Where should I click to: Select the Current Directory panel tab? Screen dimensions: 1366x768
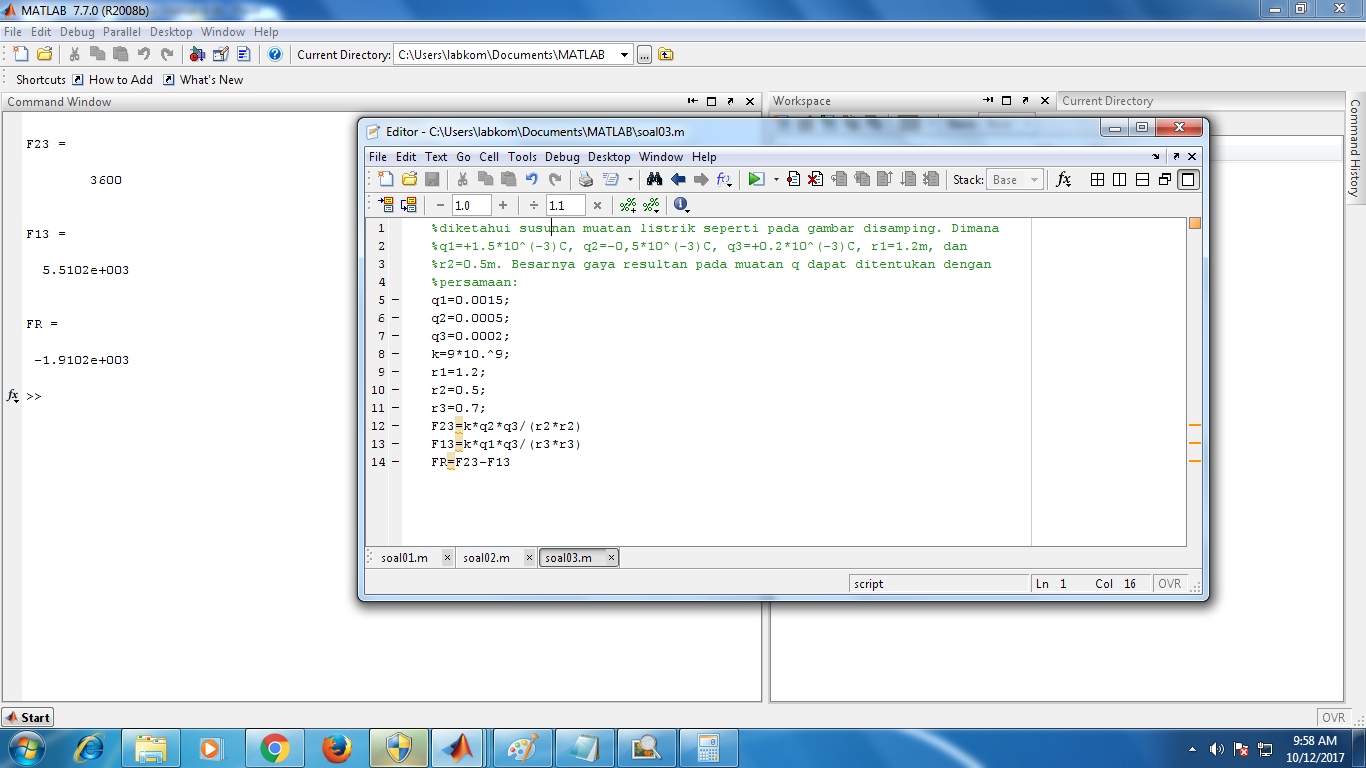pyautogui.click(x=1107, y=101)
